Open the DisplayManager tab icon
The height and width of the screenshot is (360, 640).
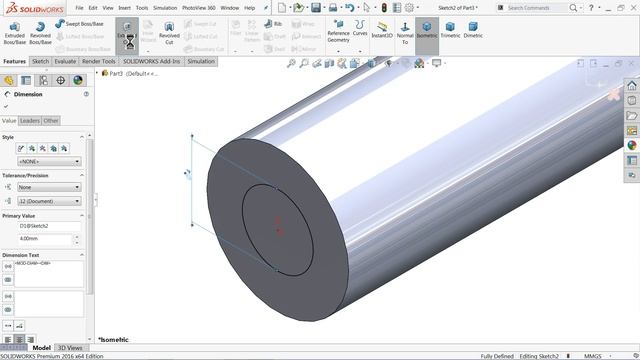78,80
